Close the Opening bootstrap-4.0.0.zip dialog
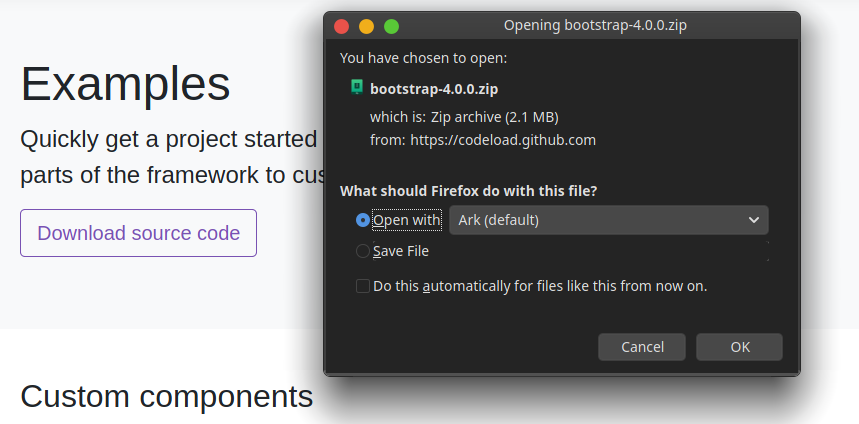This screenshot has width=859, height=424. click(341, 26)
